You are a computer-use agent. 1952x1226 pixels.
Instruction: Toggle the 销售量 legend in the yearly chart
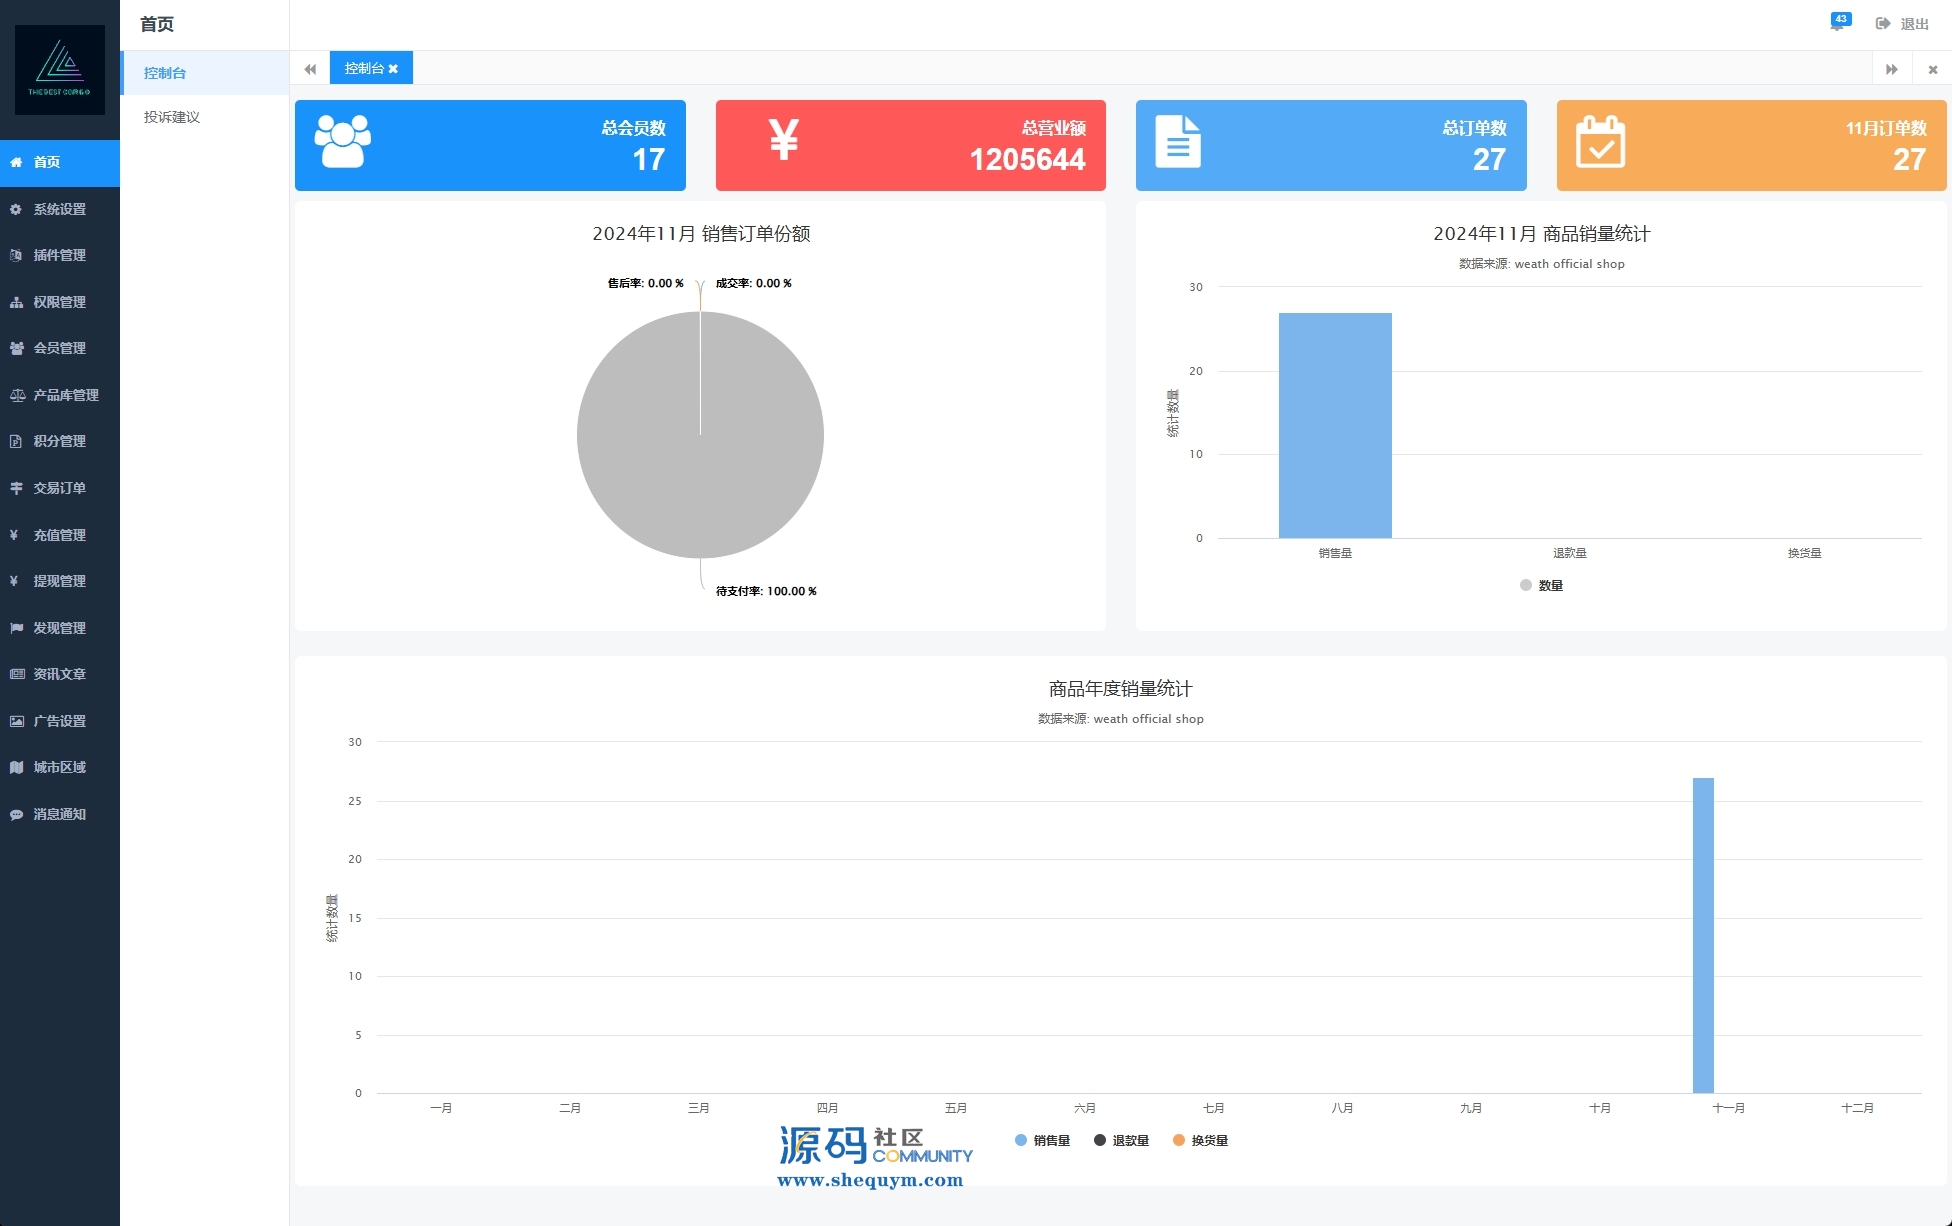[1042, 1140]
